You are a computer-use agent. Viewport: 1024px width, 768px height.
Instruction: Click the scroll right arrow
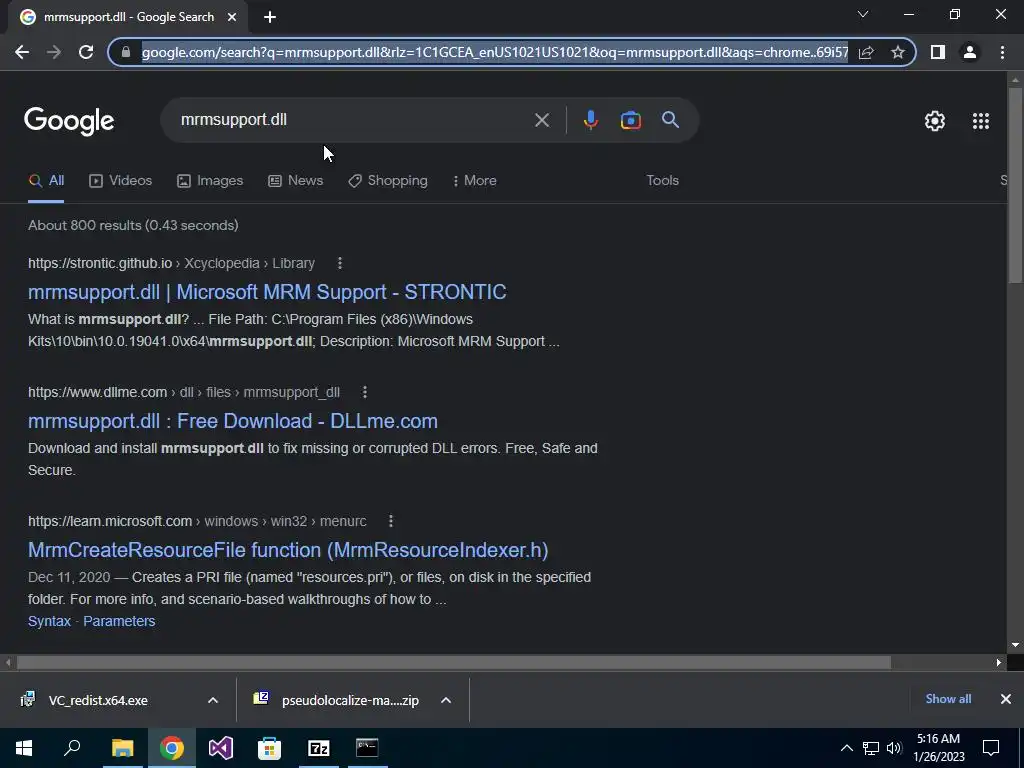[999, 663]
